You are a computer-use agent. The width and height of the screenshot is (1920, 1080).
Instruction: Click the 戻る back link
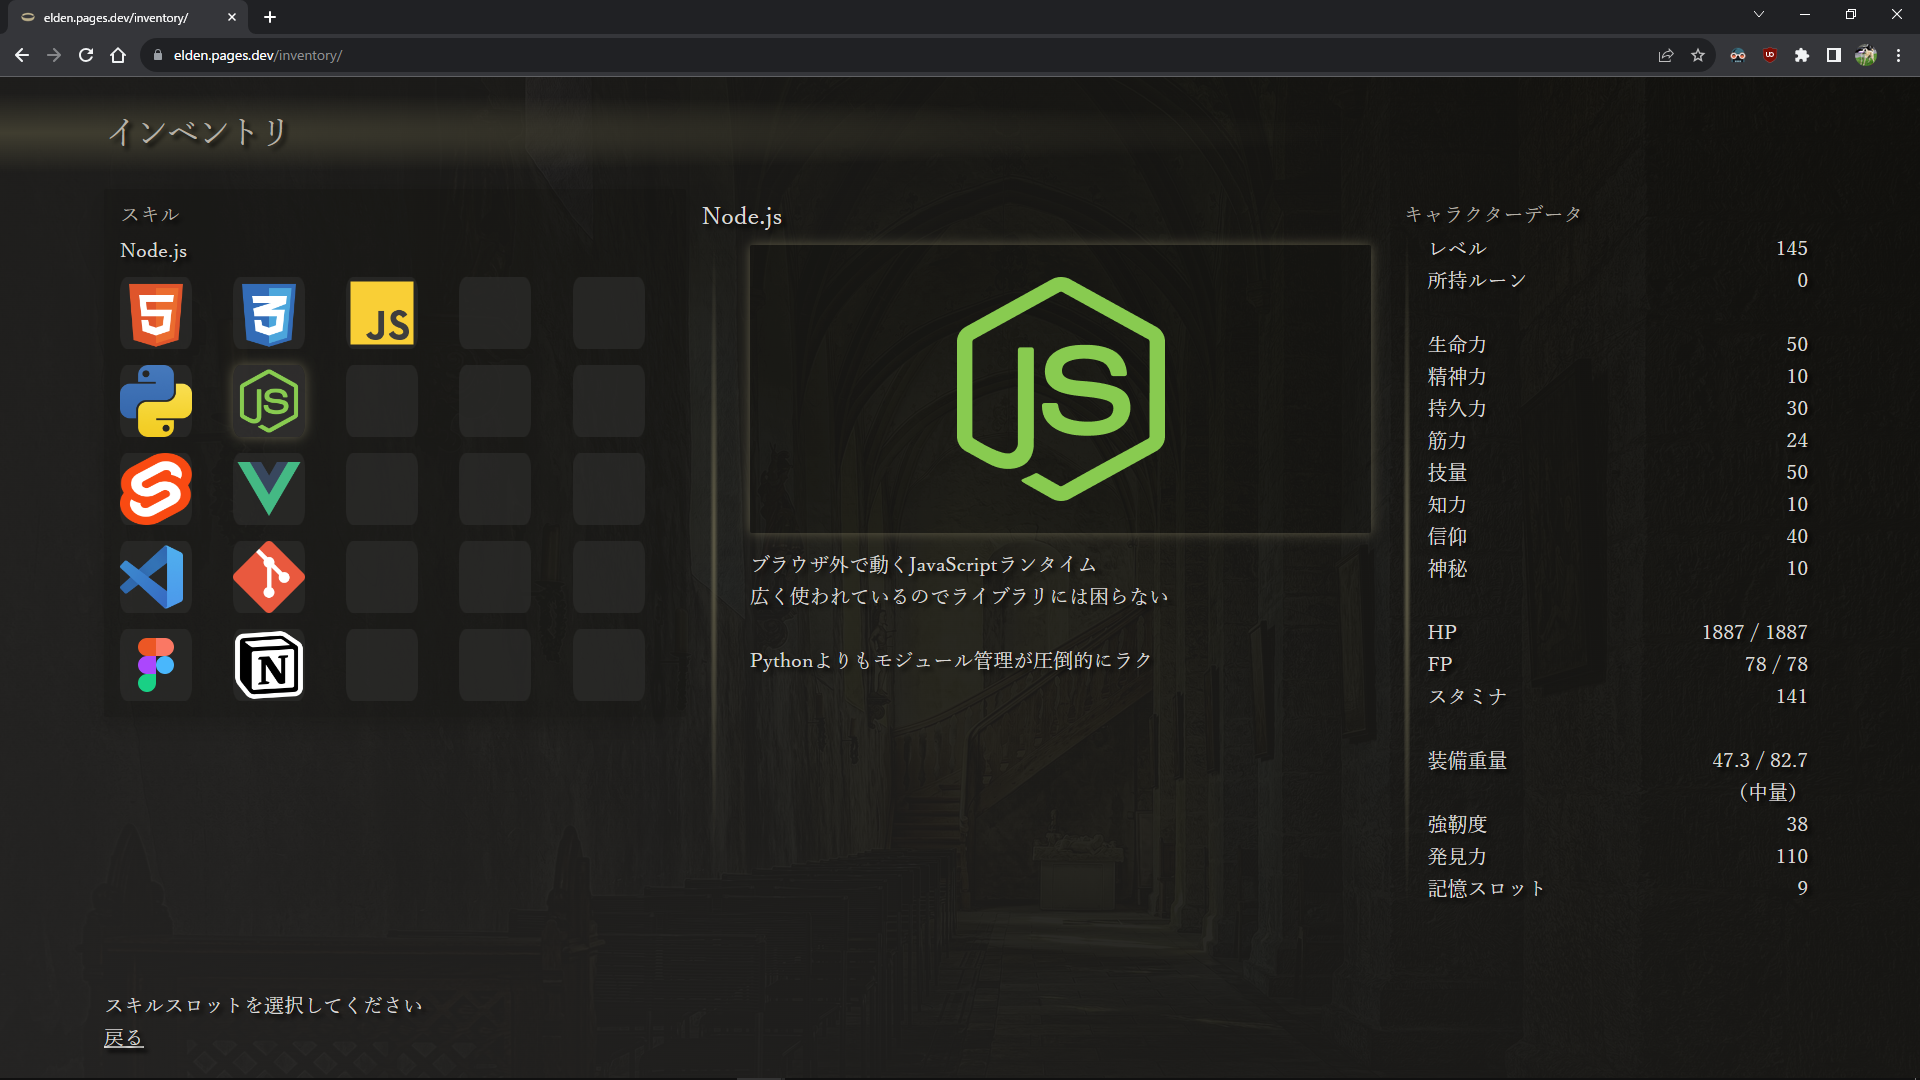[x=124, y=1038]
